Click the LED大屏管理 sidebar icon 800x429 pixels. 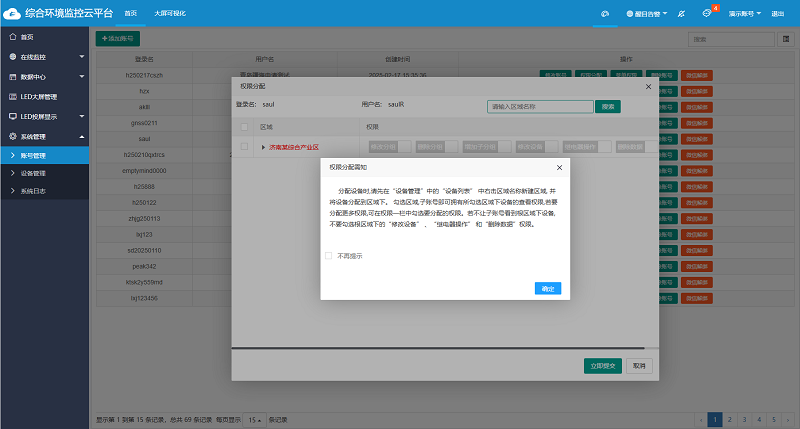[x=12, y=96]
